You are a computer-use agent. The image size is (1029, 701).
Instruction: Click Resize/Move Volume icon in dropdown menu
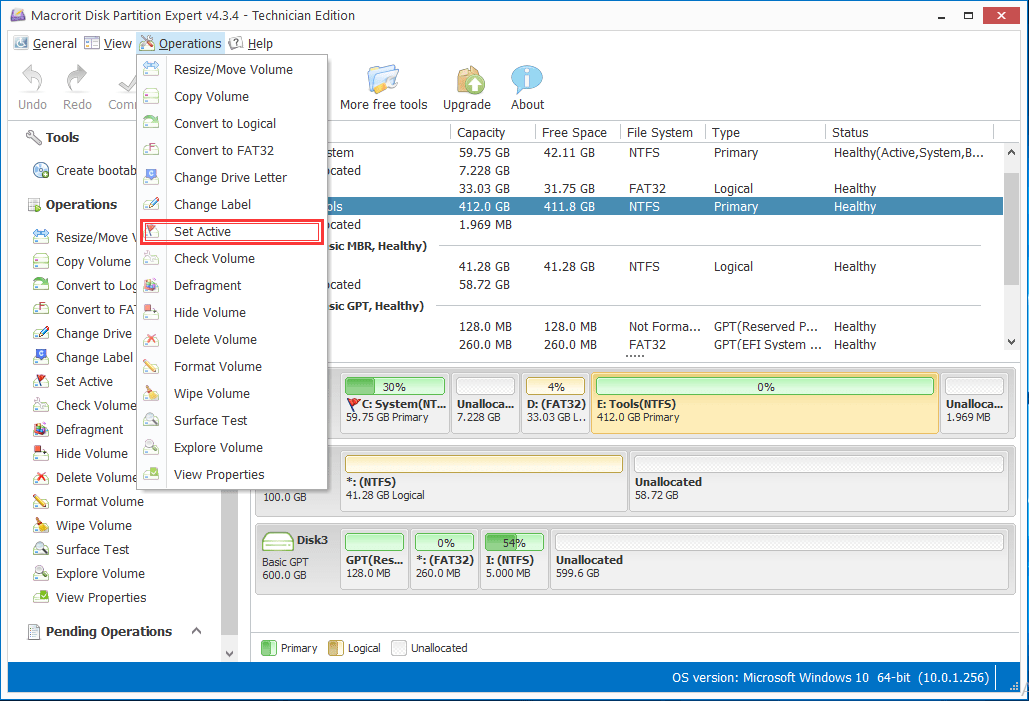click(151, 68)
